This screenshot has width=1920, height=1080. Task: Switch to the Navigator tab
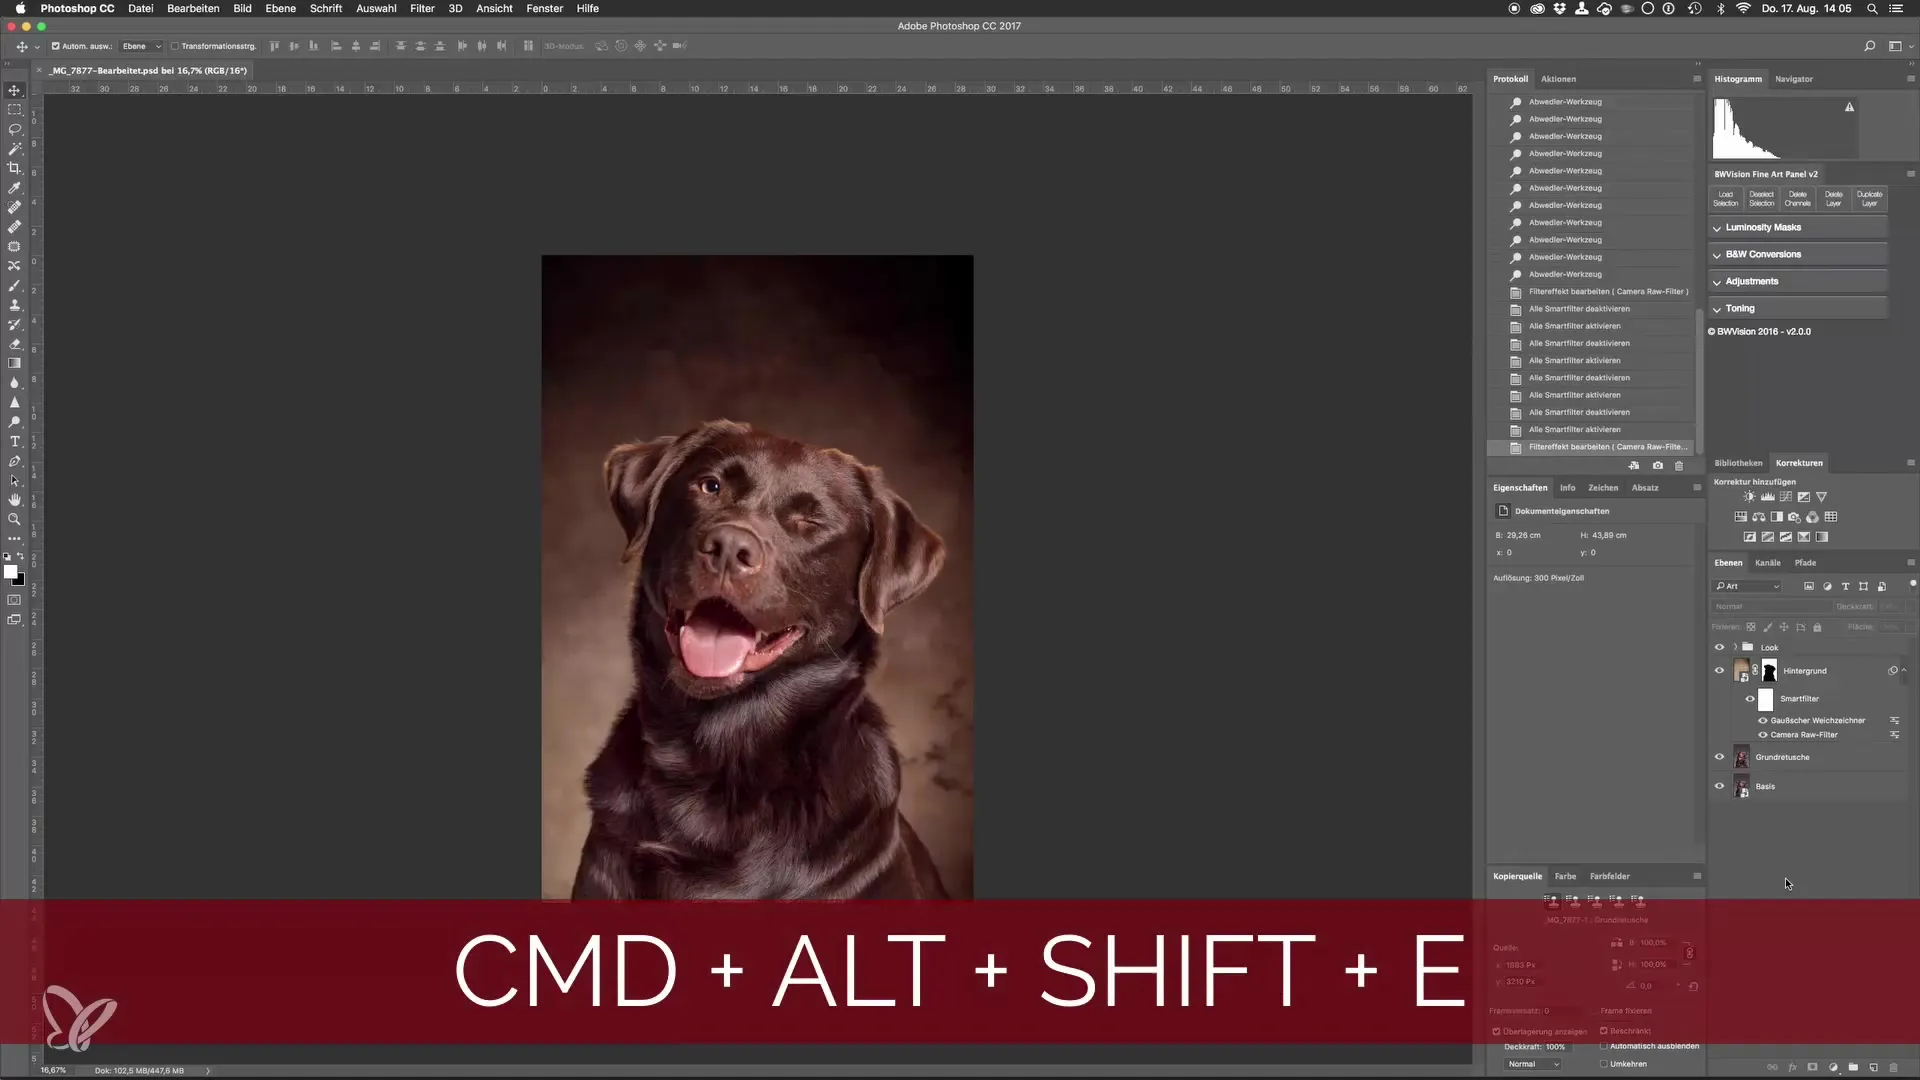click(x=1794, y=79)
